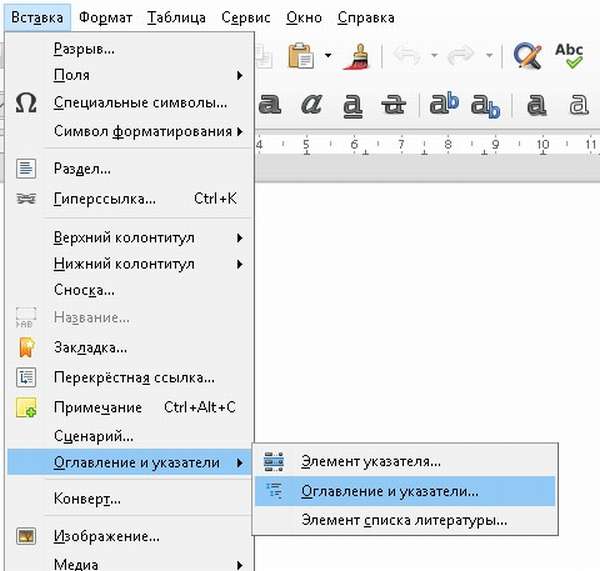Open the Redo history dropdown
Image resolution: width=600 pixels, height=571 pixels.
[489, 56]
